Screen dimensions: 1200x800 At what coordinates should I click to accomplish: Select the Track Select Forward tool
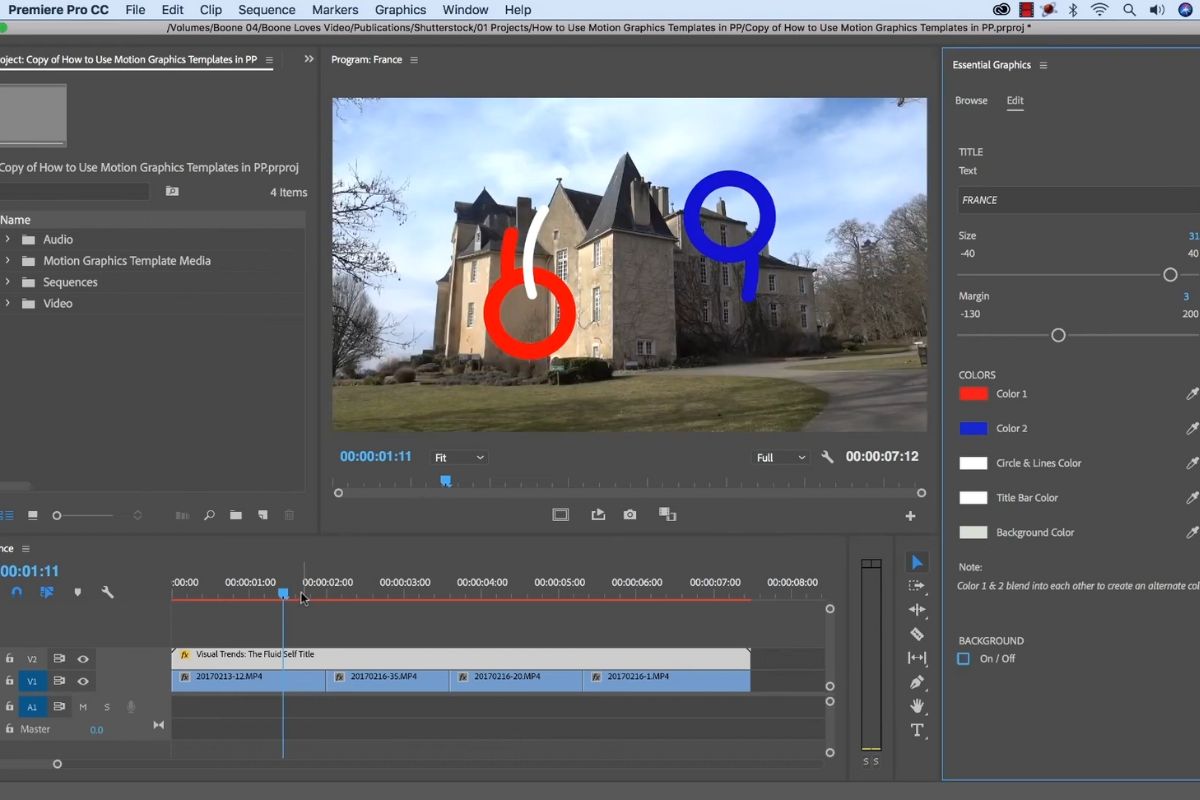point(917,586)
